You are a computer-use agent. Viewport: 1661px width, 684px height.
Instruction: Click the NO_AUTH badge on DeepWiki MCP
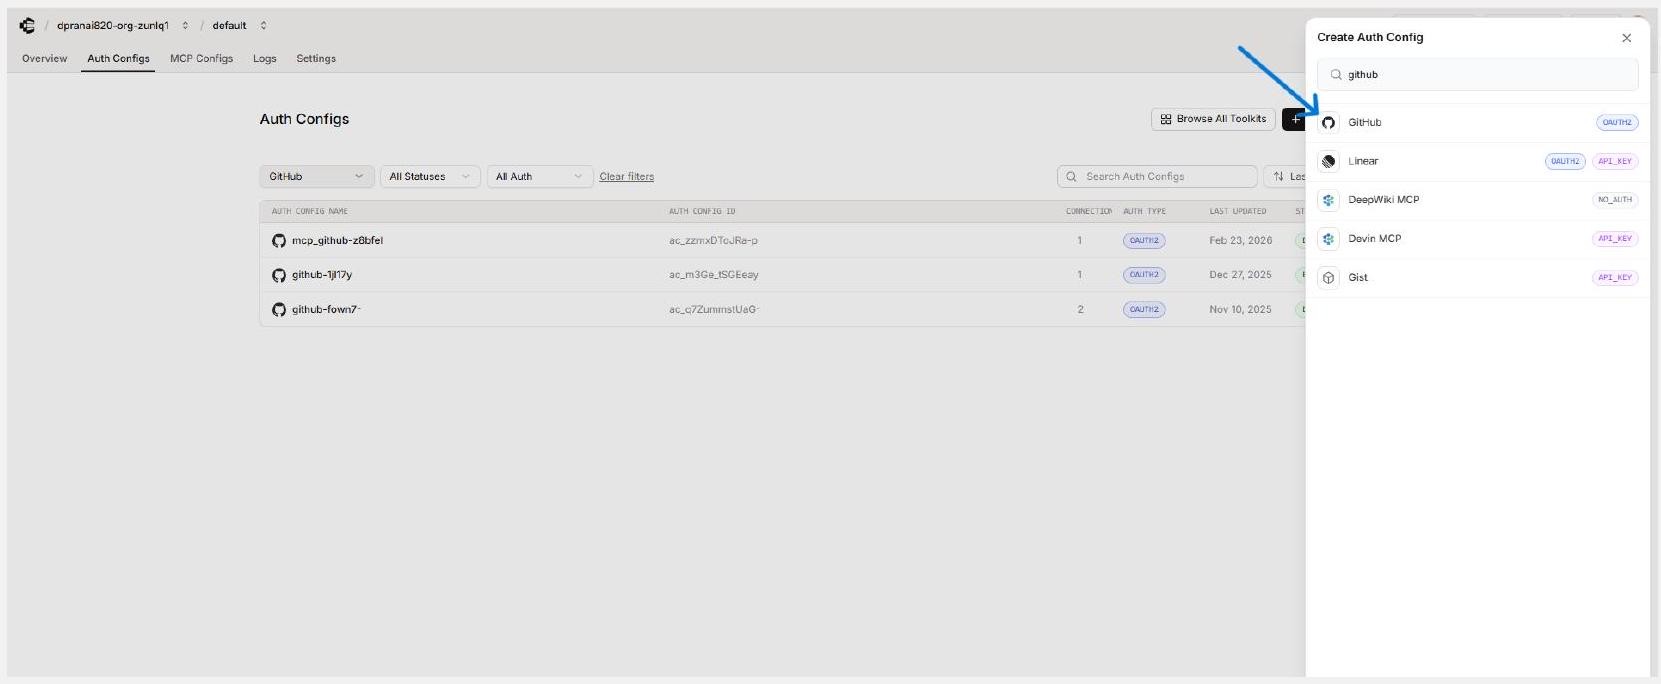pos(1615,200)
